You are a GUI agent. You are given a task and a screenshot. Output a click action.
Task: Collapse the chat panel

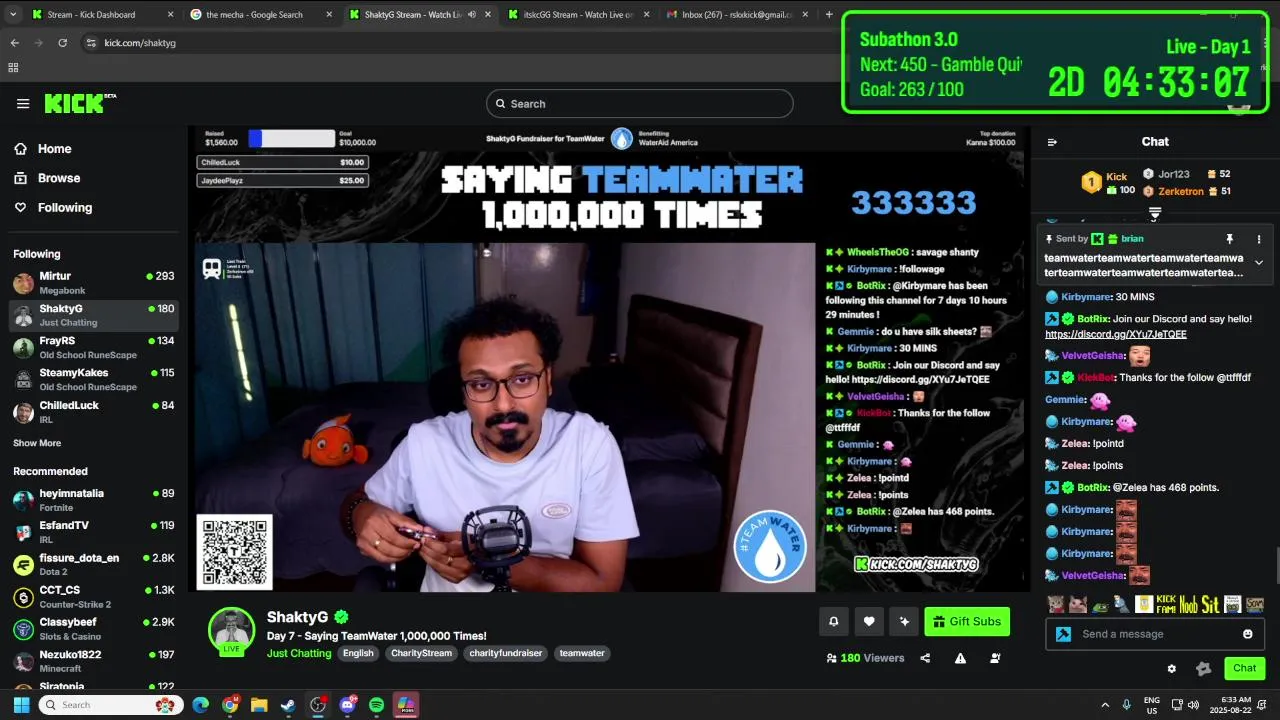click(x=1052, y=142)
